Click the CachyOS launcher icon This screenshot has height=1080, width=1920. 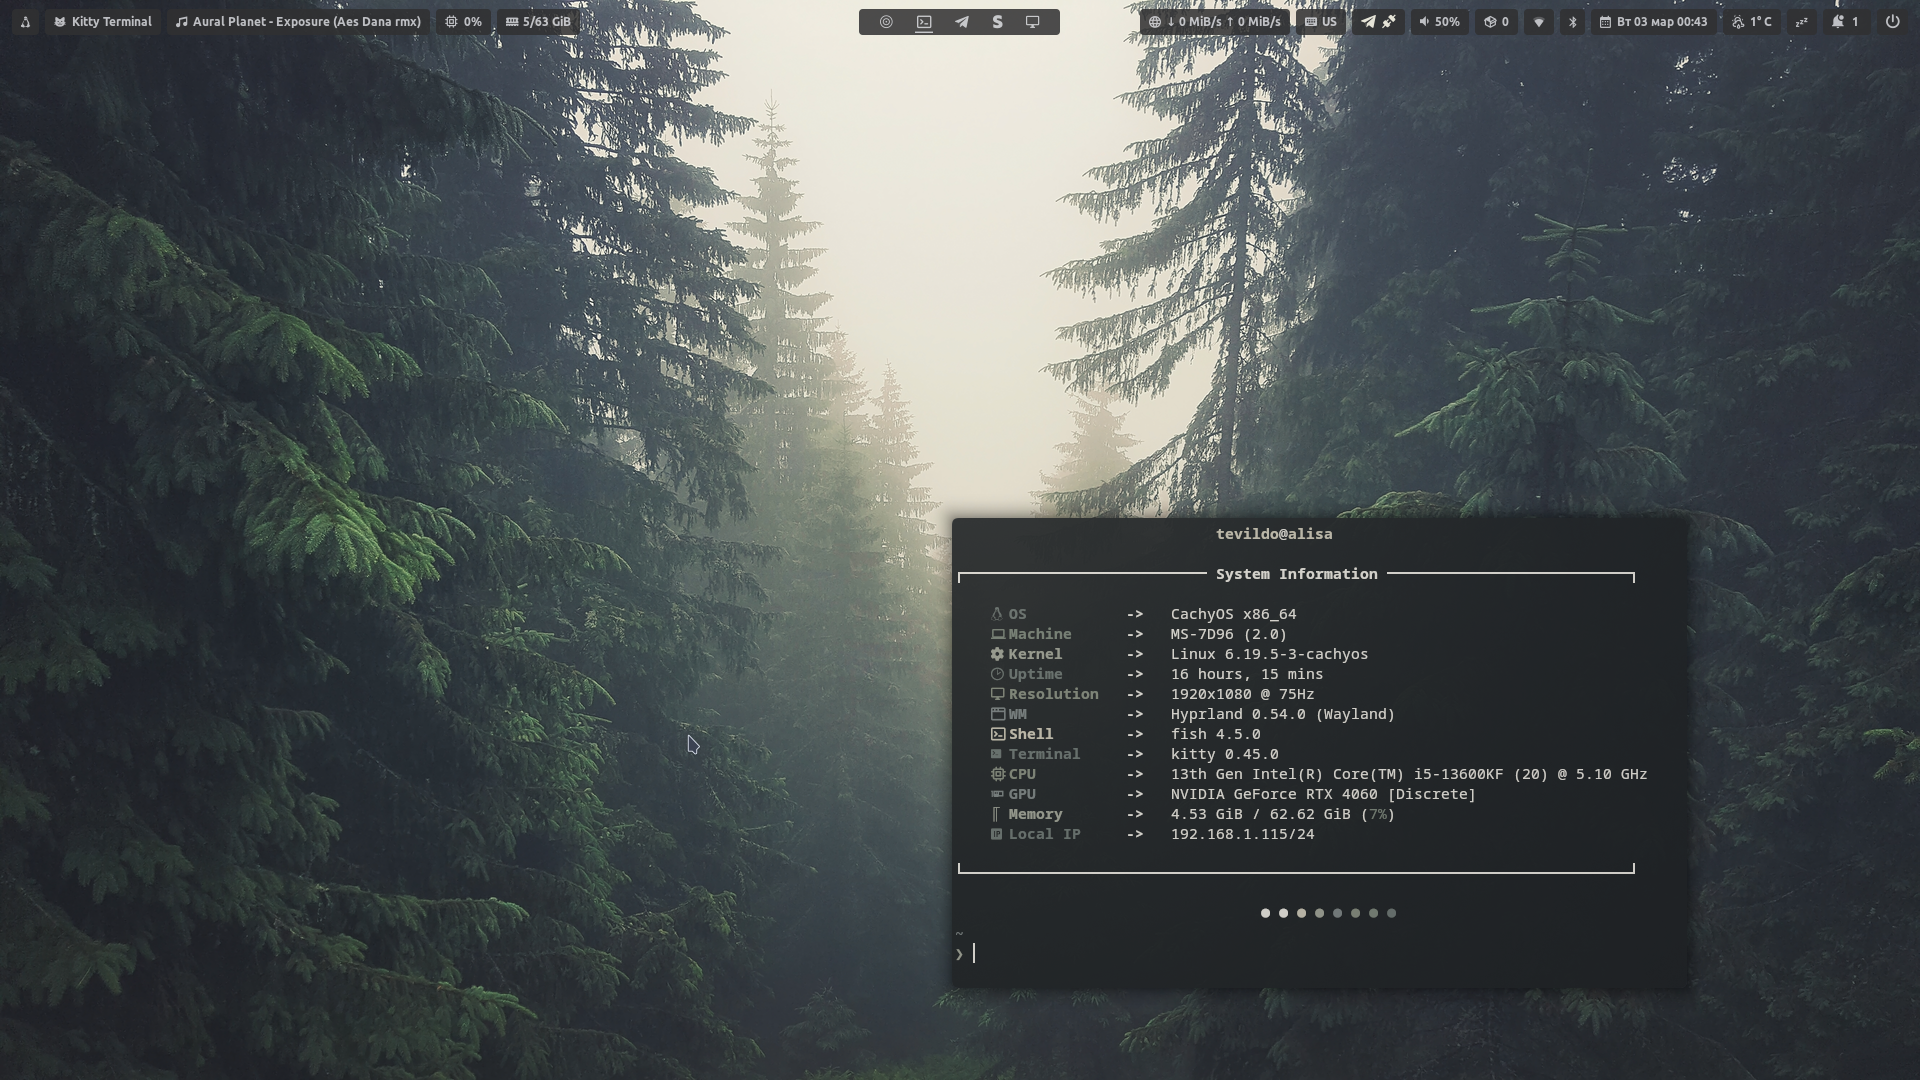pos(25,22)
